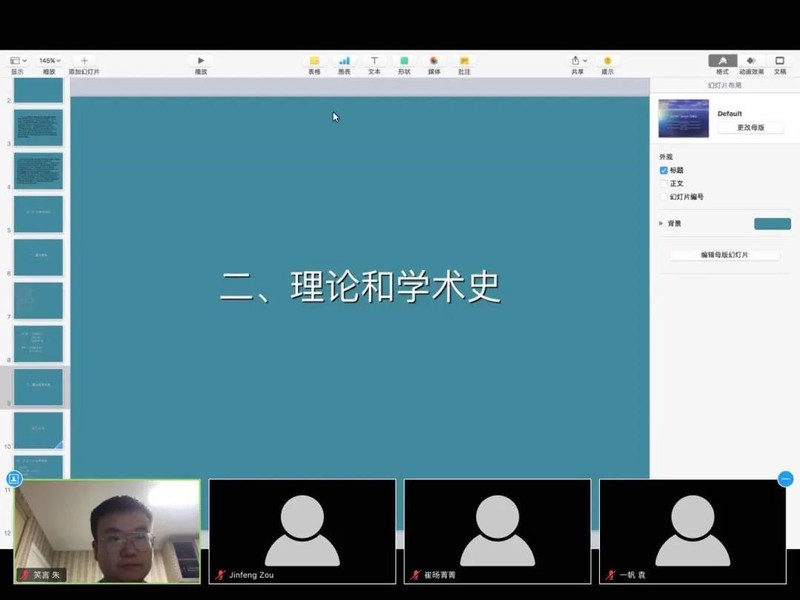Switch to the 文稿 (Document) tab

coord(780,61)
